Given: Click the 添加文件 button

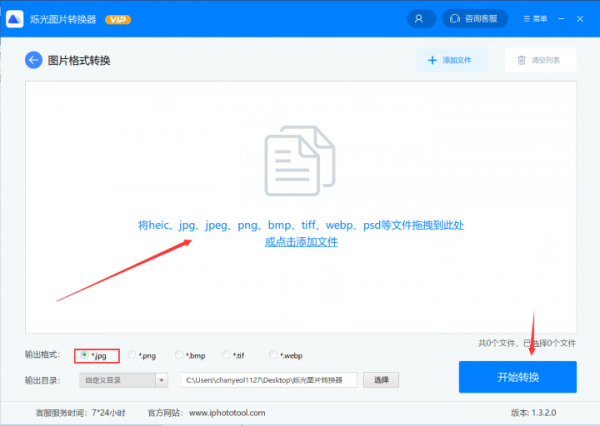Looking at the screenshot, I should coord(452,60).
